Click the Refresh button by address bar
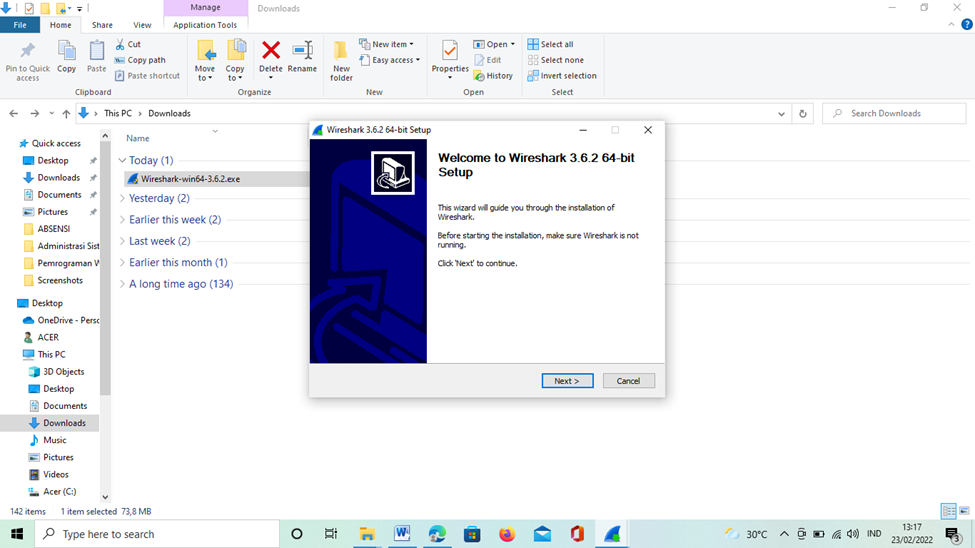 803,113
